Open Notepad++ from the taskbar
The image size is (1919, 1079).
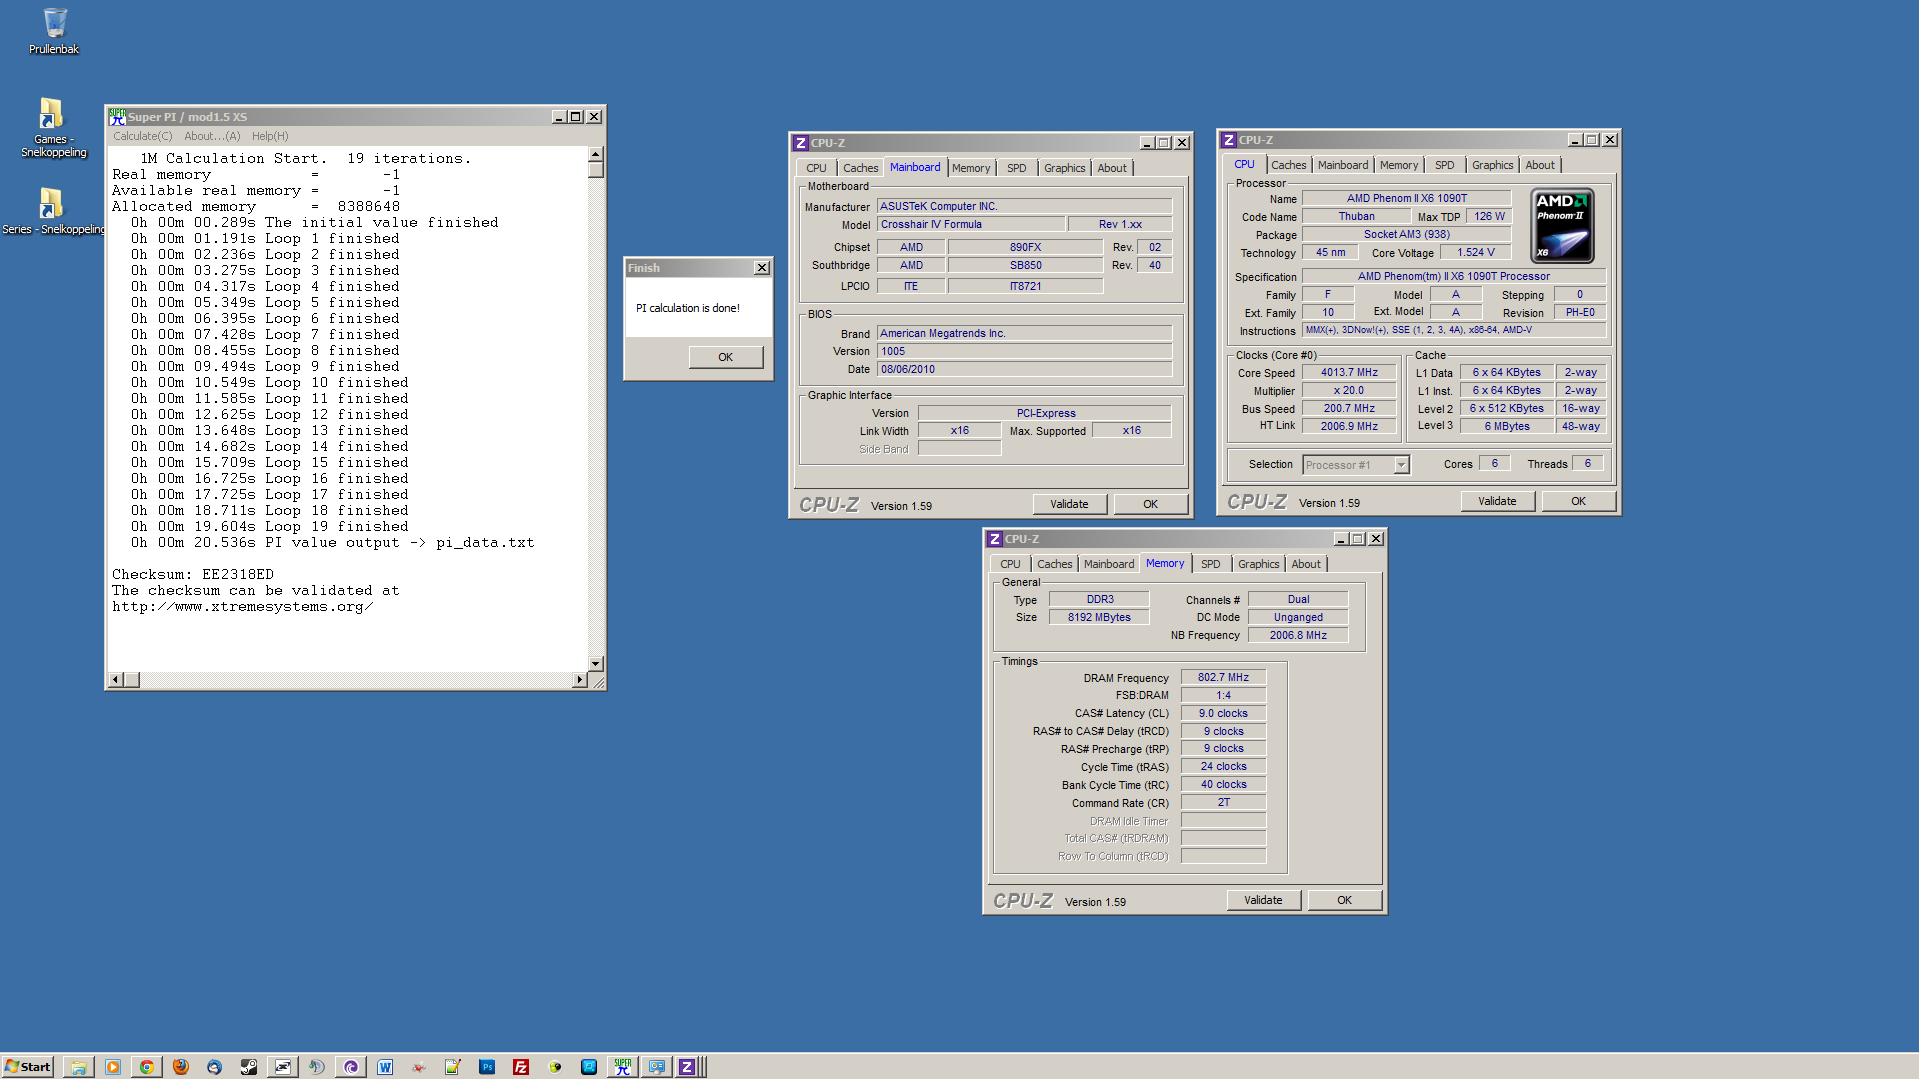click(453, 1067)
